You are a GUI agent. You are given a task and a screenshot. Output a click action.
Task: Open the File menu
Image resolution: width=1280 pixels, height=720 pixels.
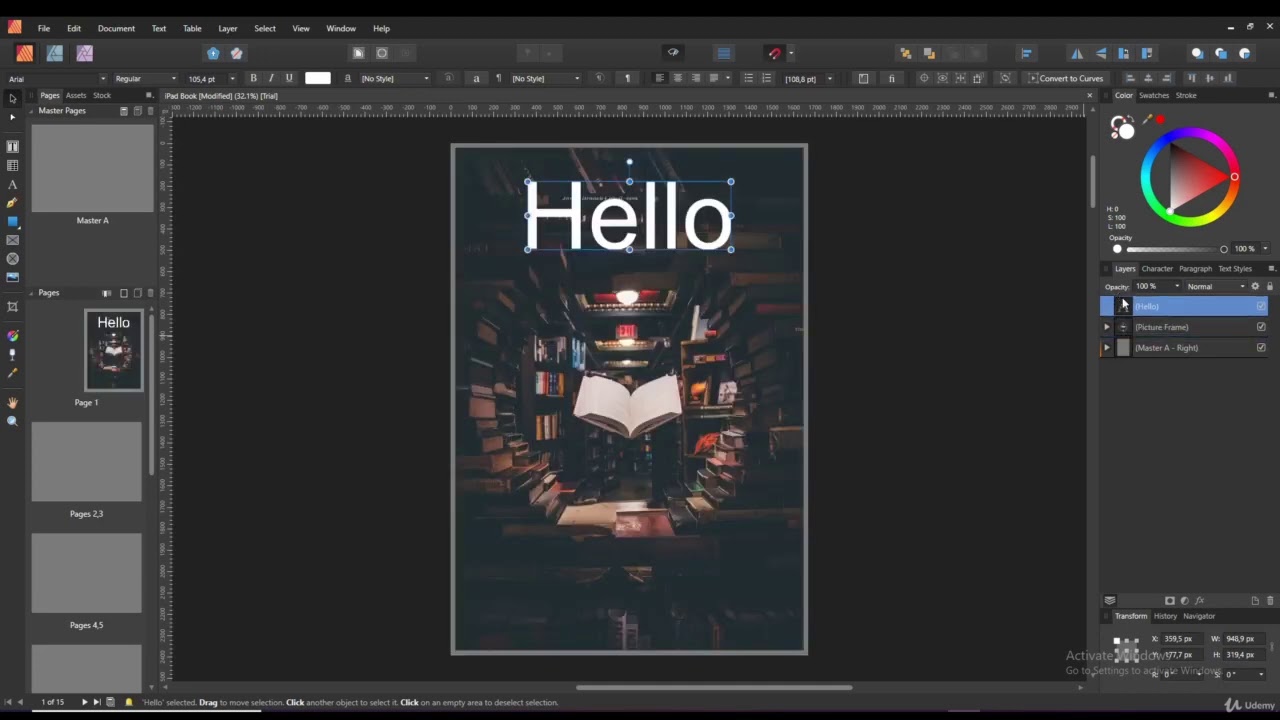[44, 28]
